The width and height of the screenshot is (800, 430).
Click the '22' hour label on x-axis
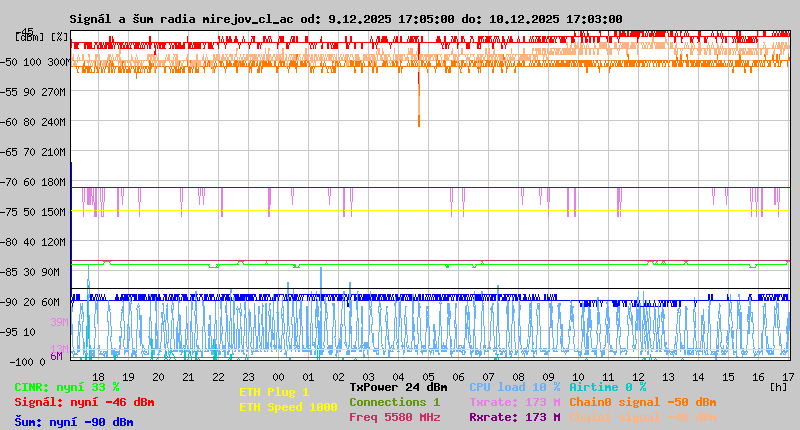click(x=218, y=377)
